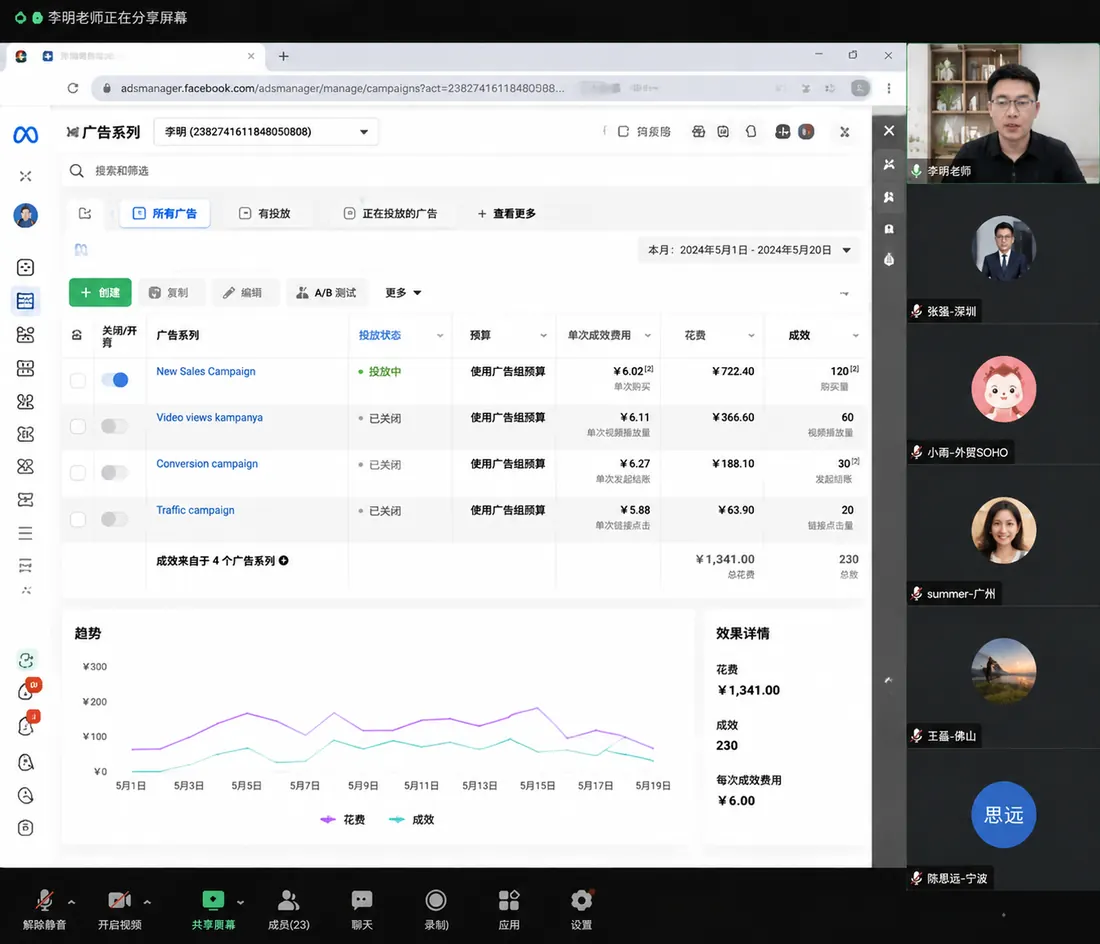The width and height of the screenshot is (1100, 944).
Task: Open the Conversion campaign link
Action: tap(207, 464)
